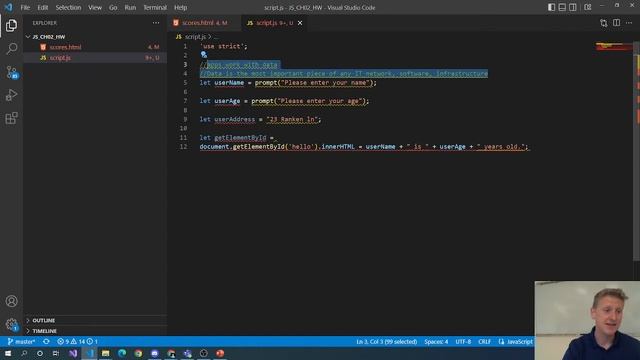The height and width of the screenshot is (360, 640).
Task: Toggle bottom panel layout button
Action: tap(562, 7)
